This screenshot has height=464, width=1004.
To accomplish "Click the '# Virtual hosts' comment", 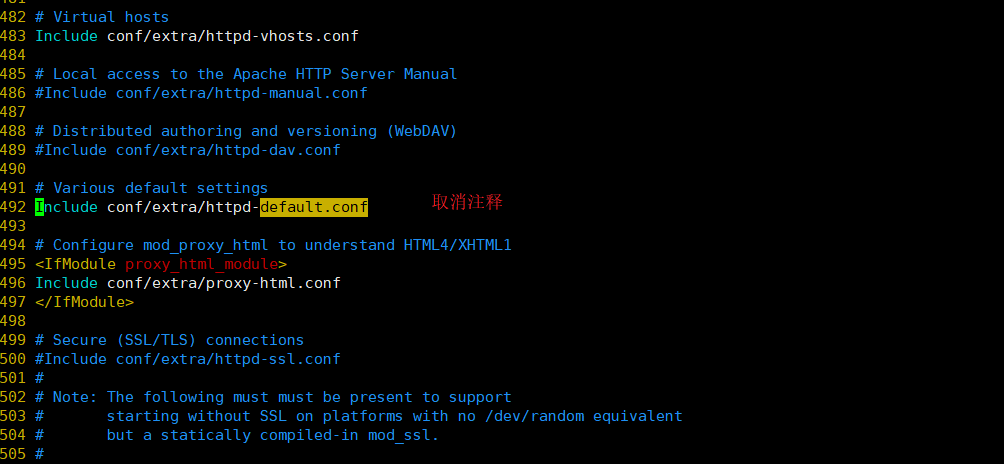I will click(x=102, y=17).
